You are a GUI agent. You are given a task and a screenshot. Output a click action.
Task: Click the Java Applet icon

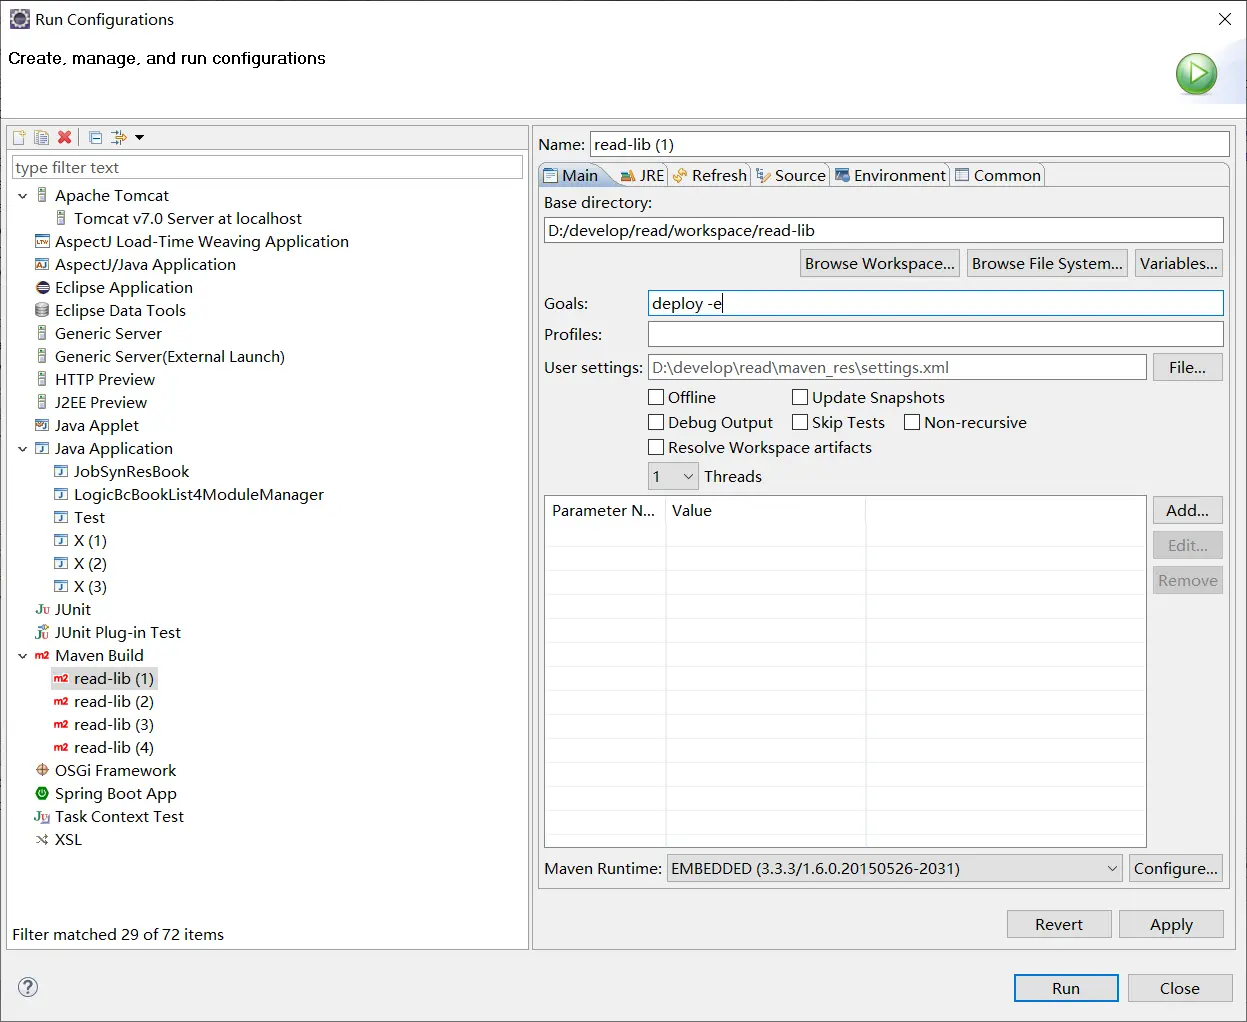point(42,425)
